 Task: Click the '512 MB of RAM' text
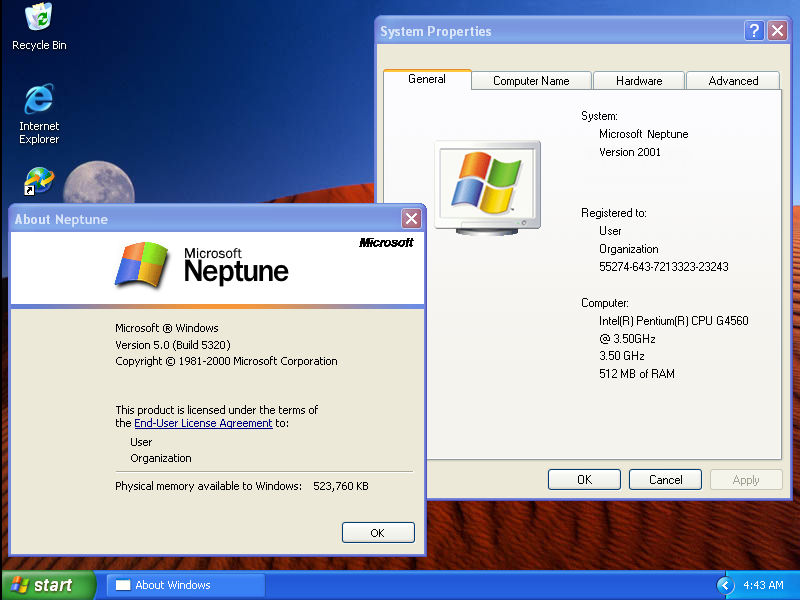637,374
